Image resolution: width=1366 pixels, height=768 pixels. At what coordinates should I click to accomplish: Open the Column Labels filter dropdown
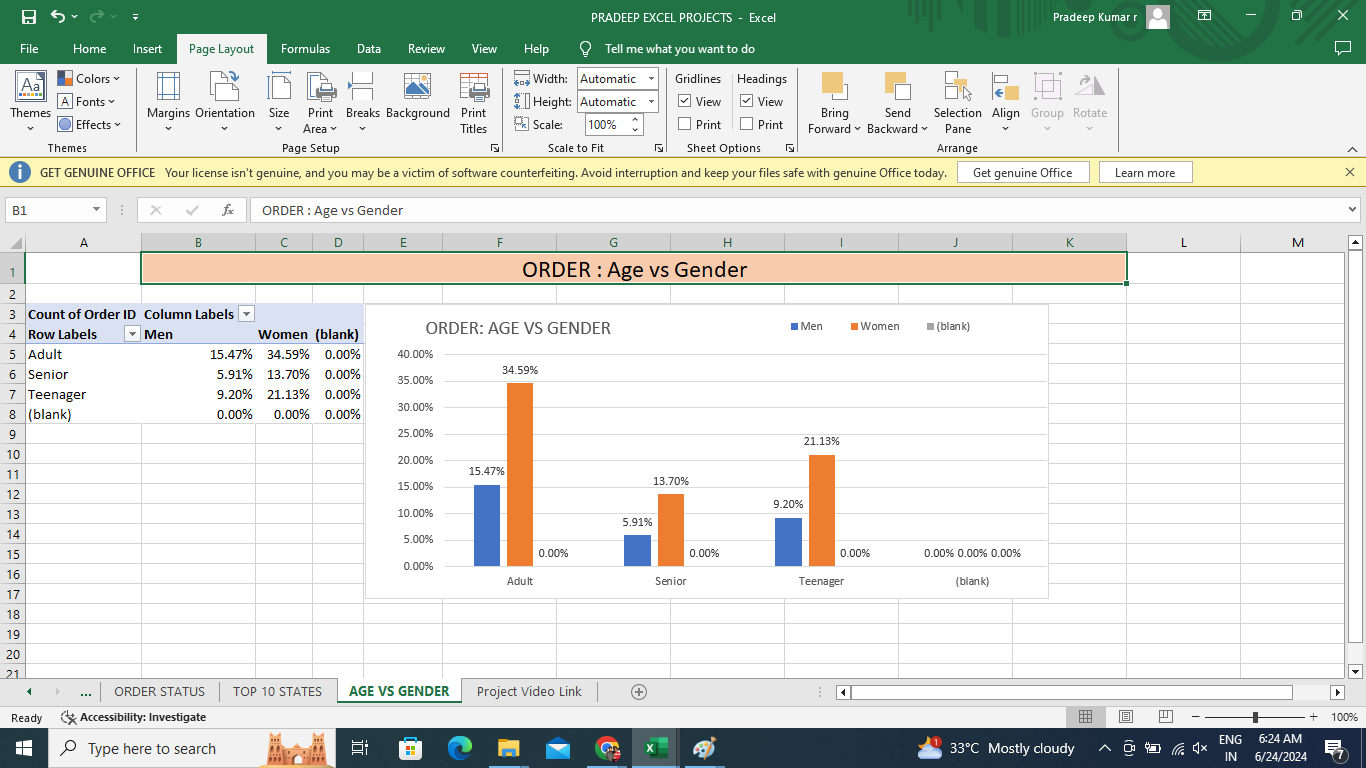pyautogui.click(x=247, y=314)
